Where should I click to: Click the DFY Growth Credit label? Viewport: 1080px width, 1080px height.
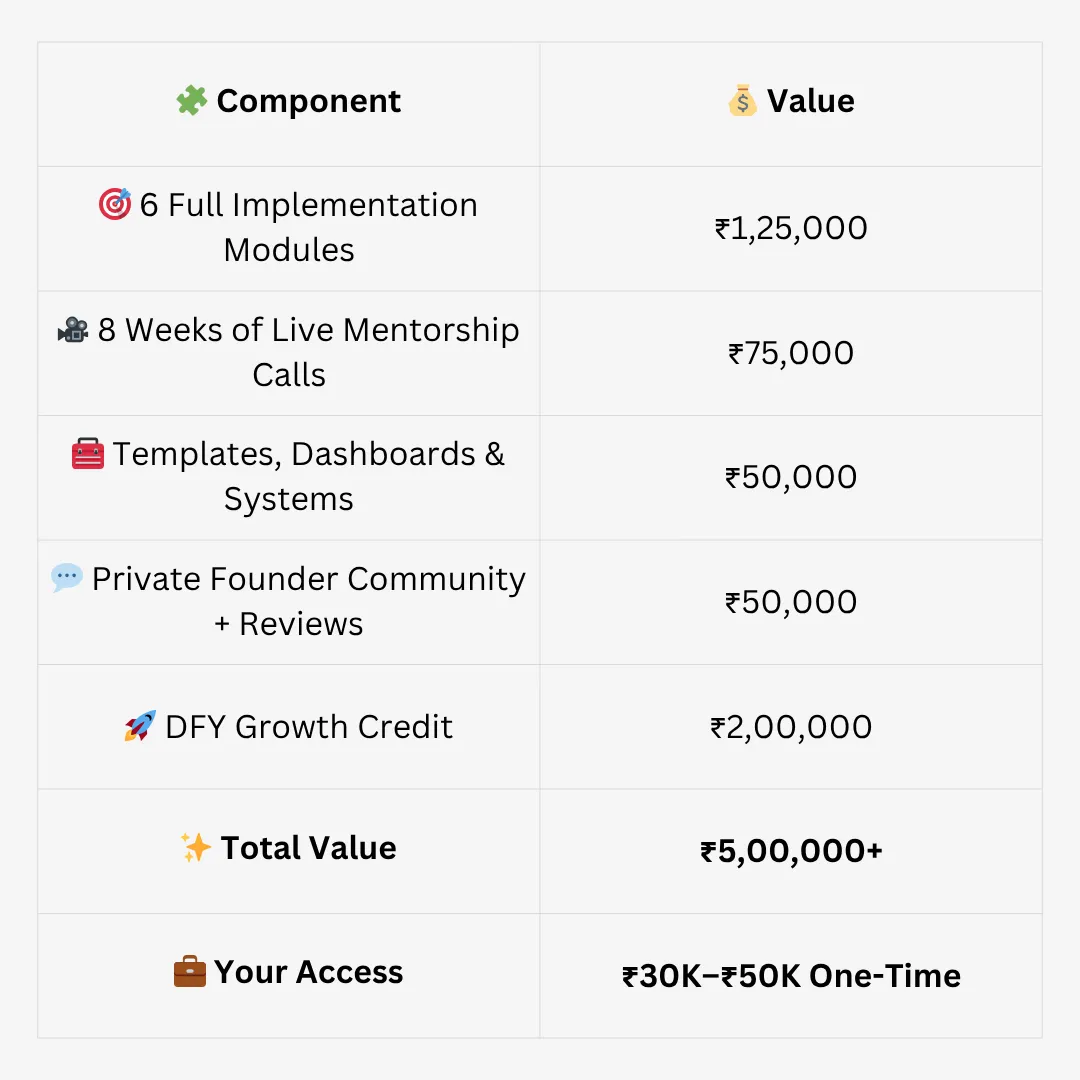pos(309,726)
